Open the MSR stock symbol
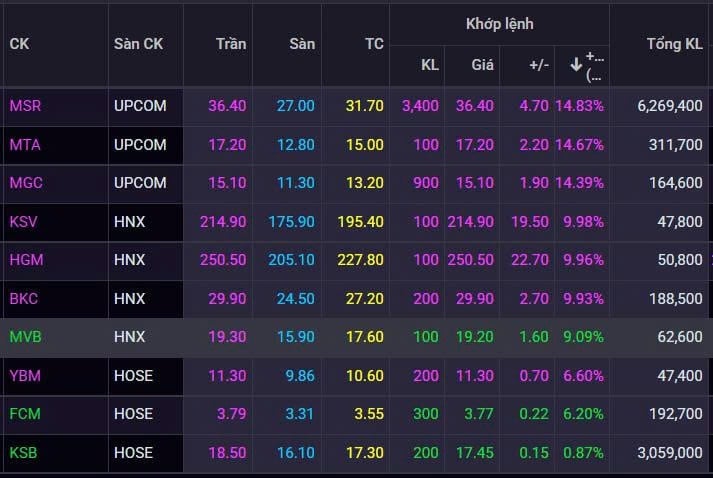This screenshot has height=478, width=713. click(x=25, y=106)
